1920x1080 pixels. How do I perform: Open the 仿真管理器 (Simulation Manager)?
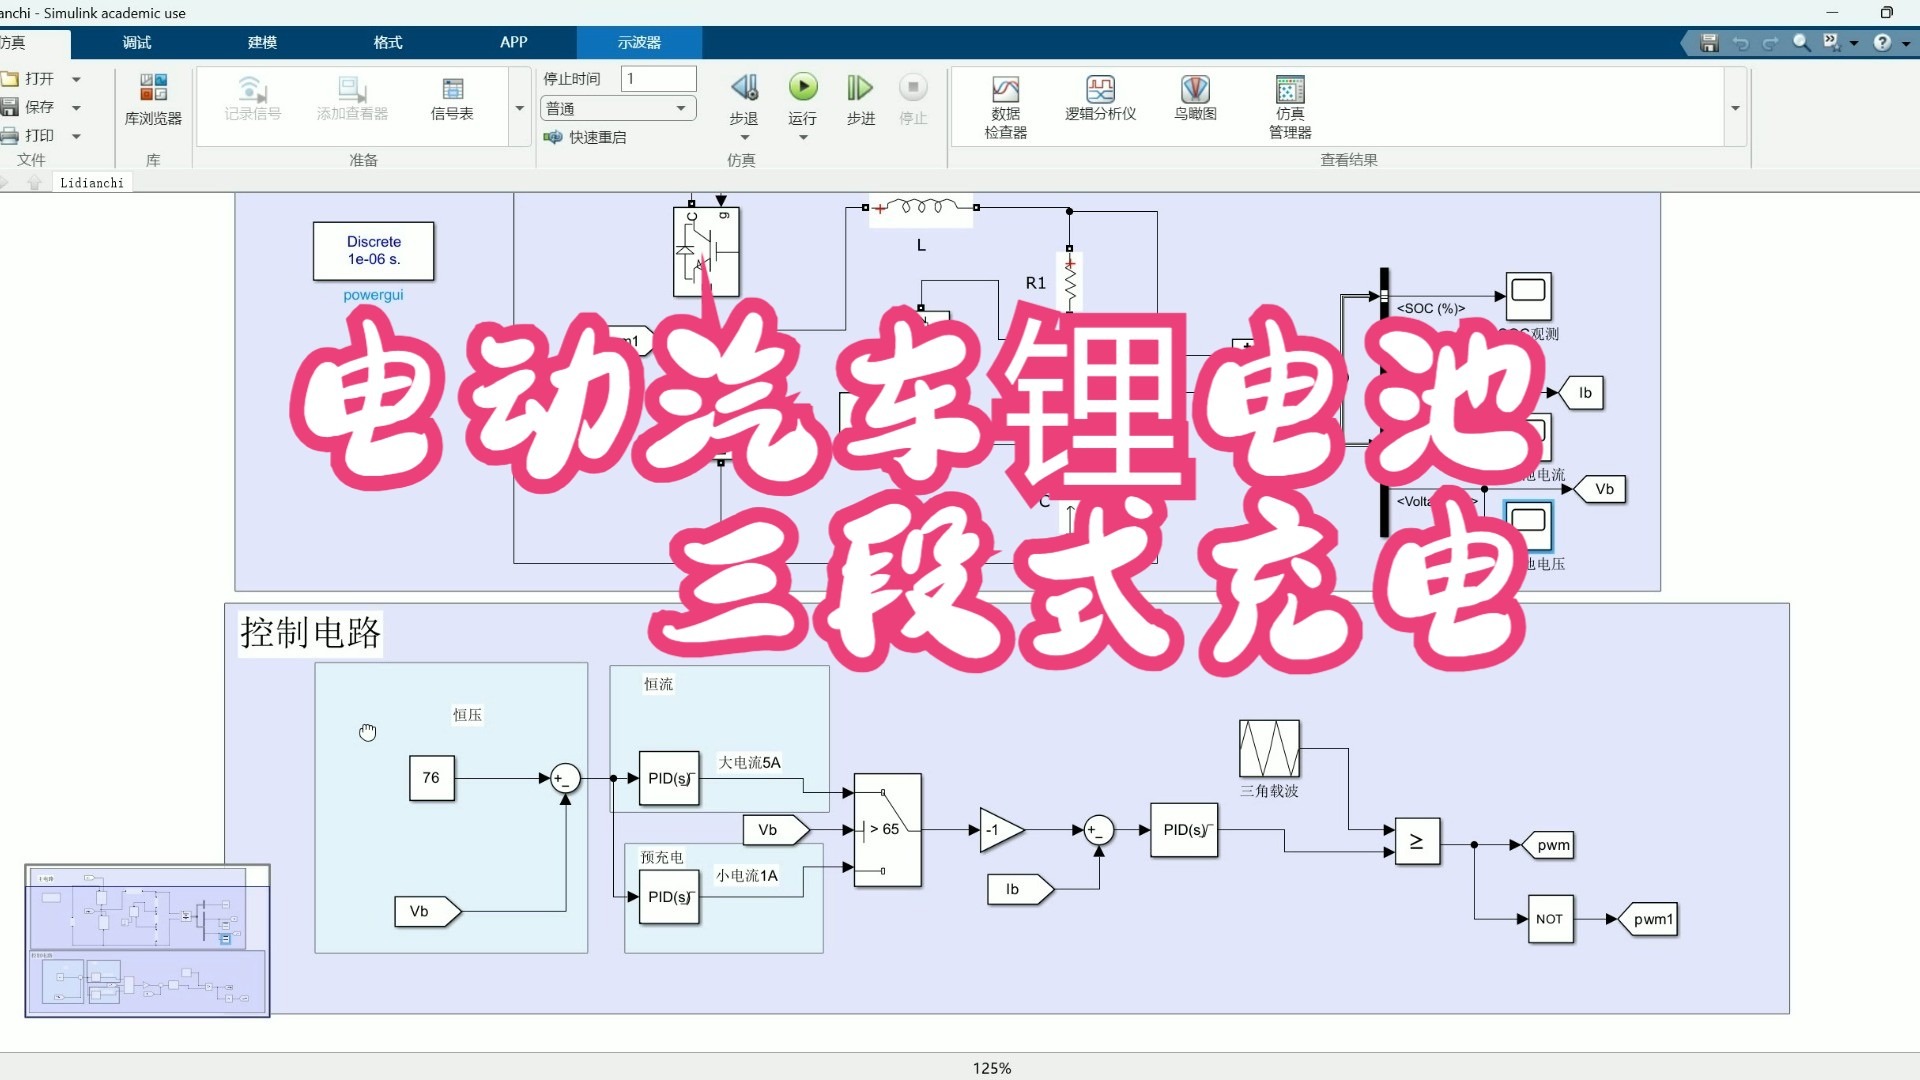pos(1288,100)
